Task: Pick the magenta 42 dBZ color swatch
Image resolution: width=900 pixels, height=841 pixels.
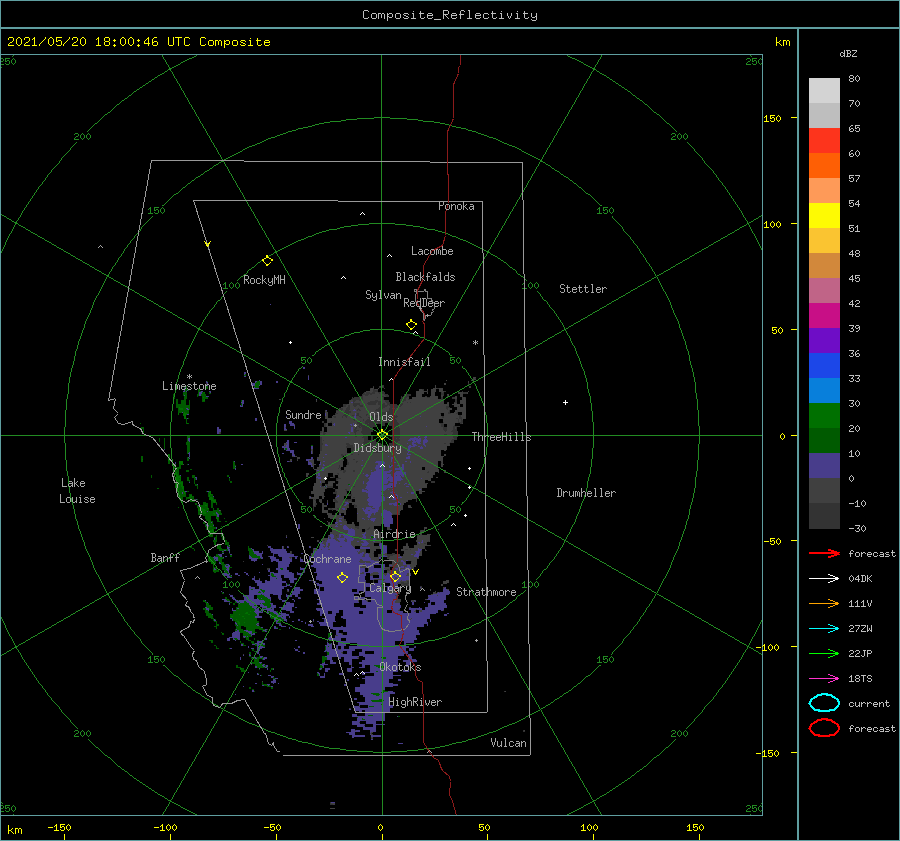Action: tap(824, 315)
